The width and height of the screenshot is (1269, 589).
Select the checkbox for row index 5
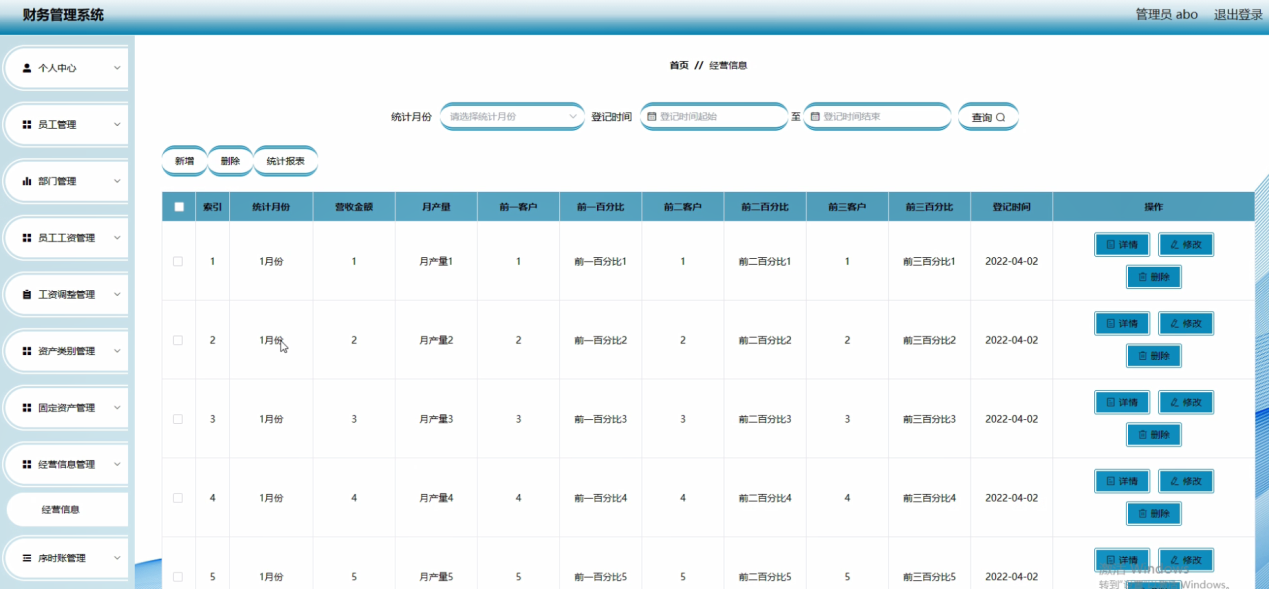[178, 577]
